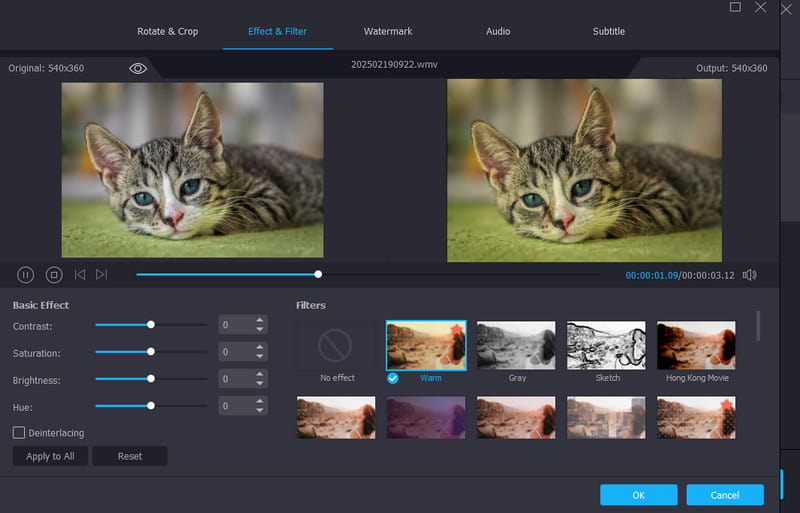Close the editor dialog window
The width and height of the screenshot is (800, 513).
(x=760, y=7)
